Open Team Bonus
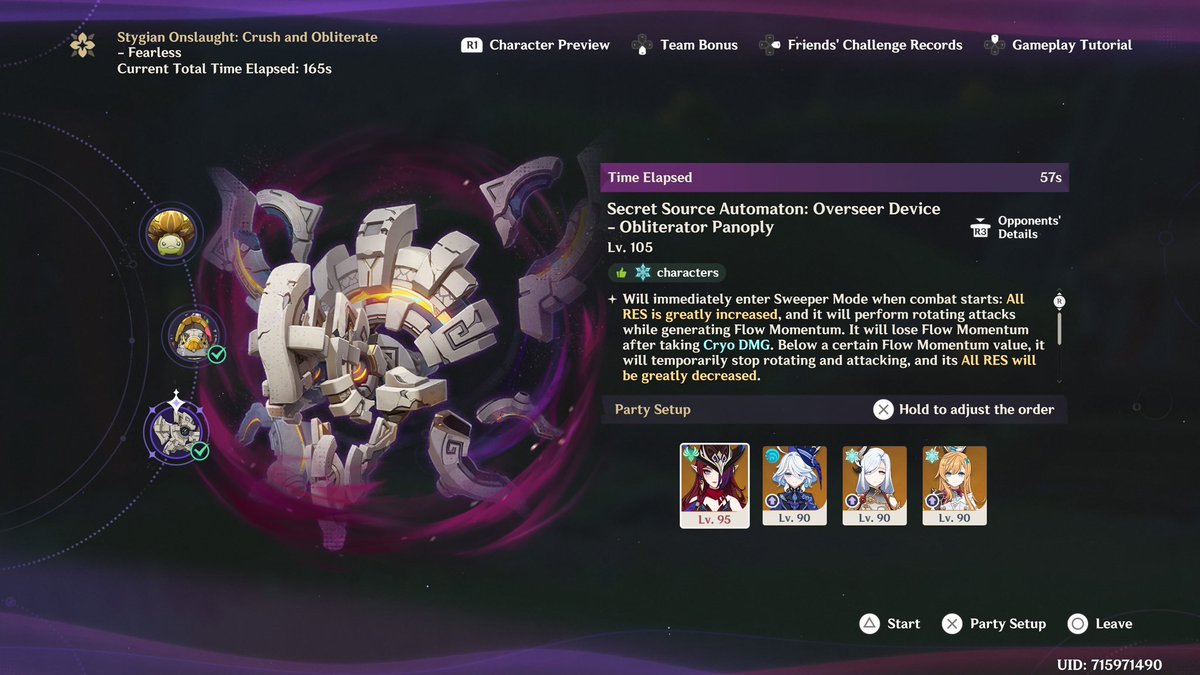1200x675 pixels. tap(699, 45)
